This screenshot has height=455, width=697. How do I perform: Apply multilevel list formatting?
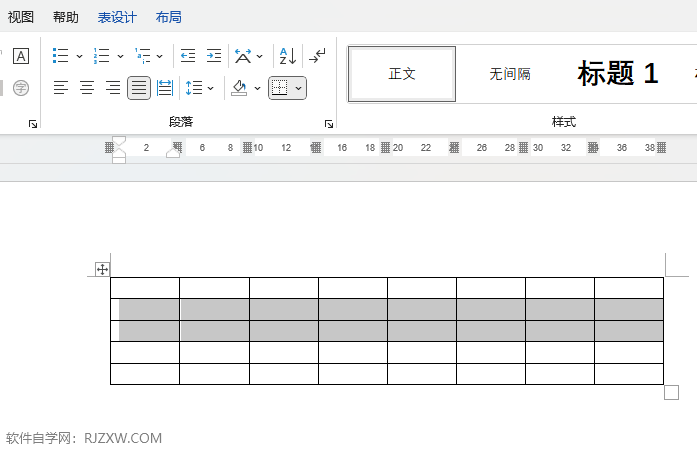pos(143,56)
